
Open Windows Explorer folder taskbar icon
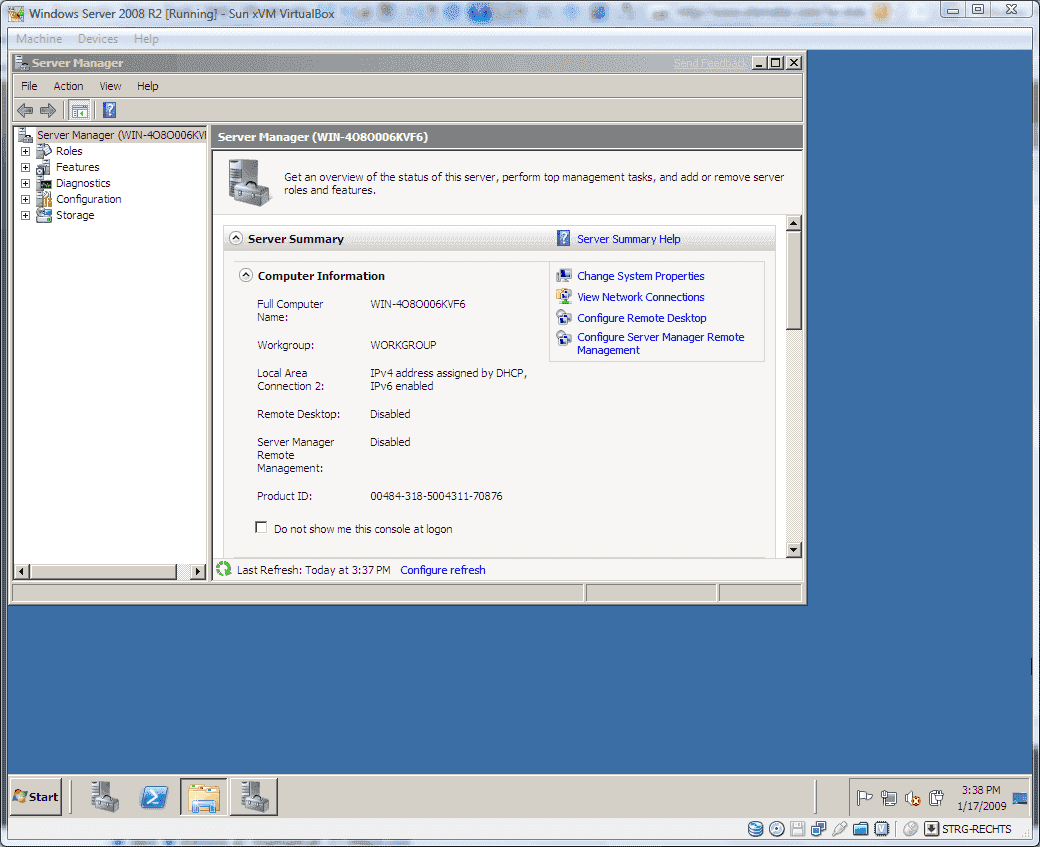204,797
